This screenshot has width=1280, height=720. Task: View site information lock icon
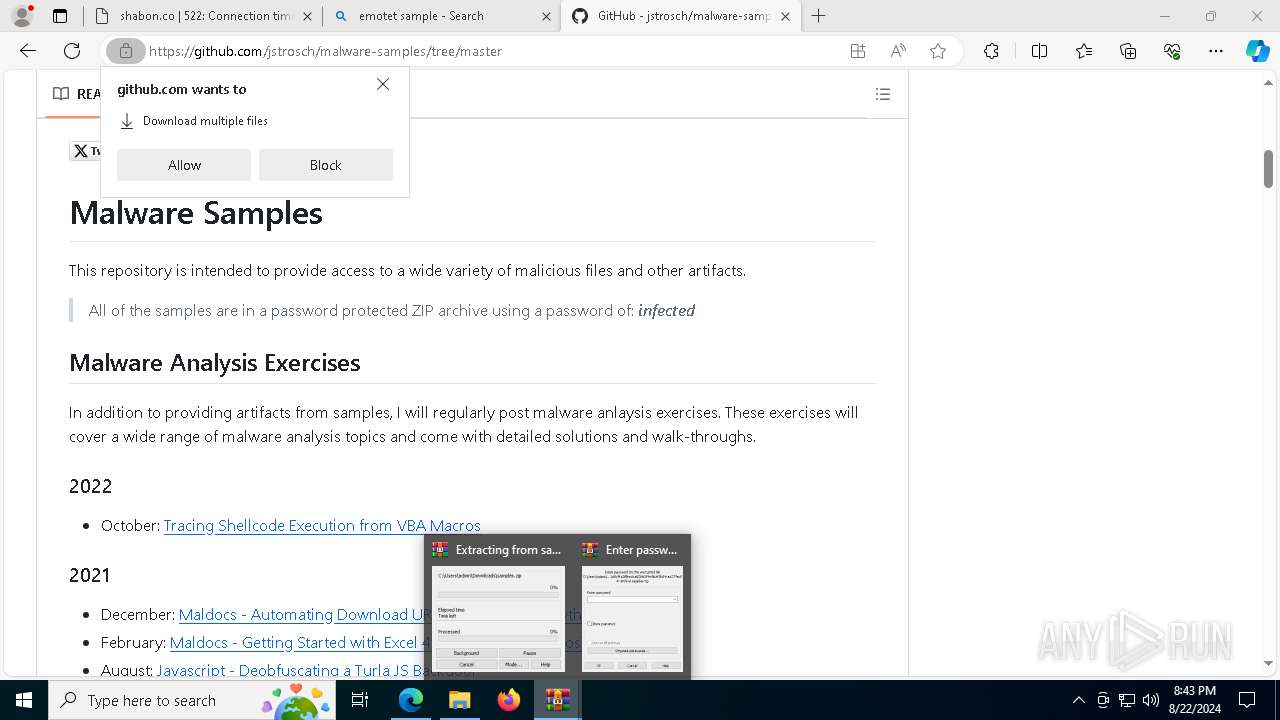click(126, 51)
